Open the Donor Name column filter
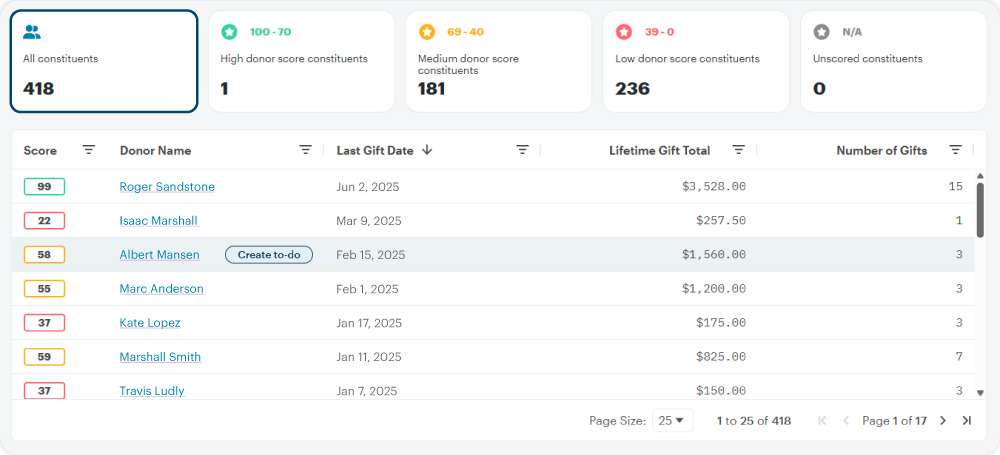Screen dimensions: 1000x455 pos(306,150)
